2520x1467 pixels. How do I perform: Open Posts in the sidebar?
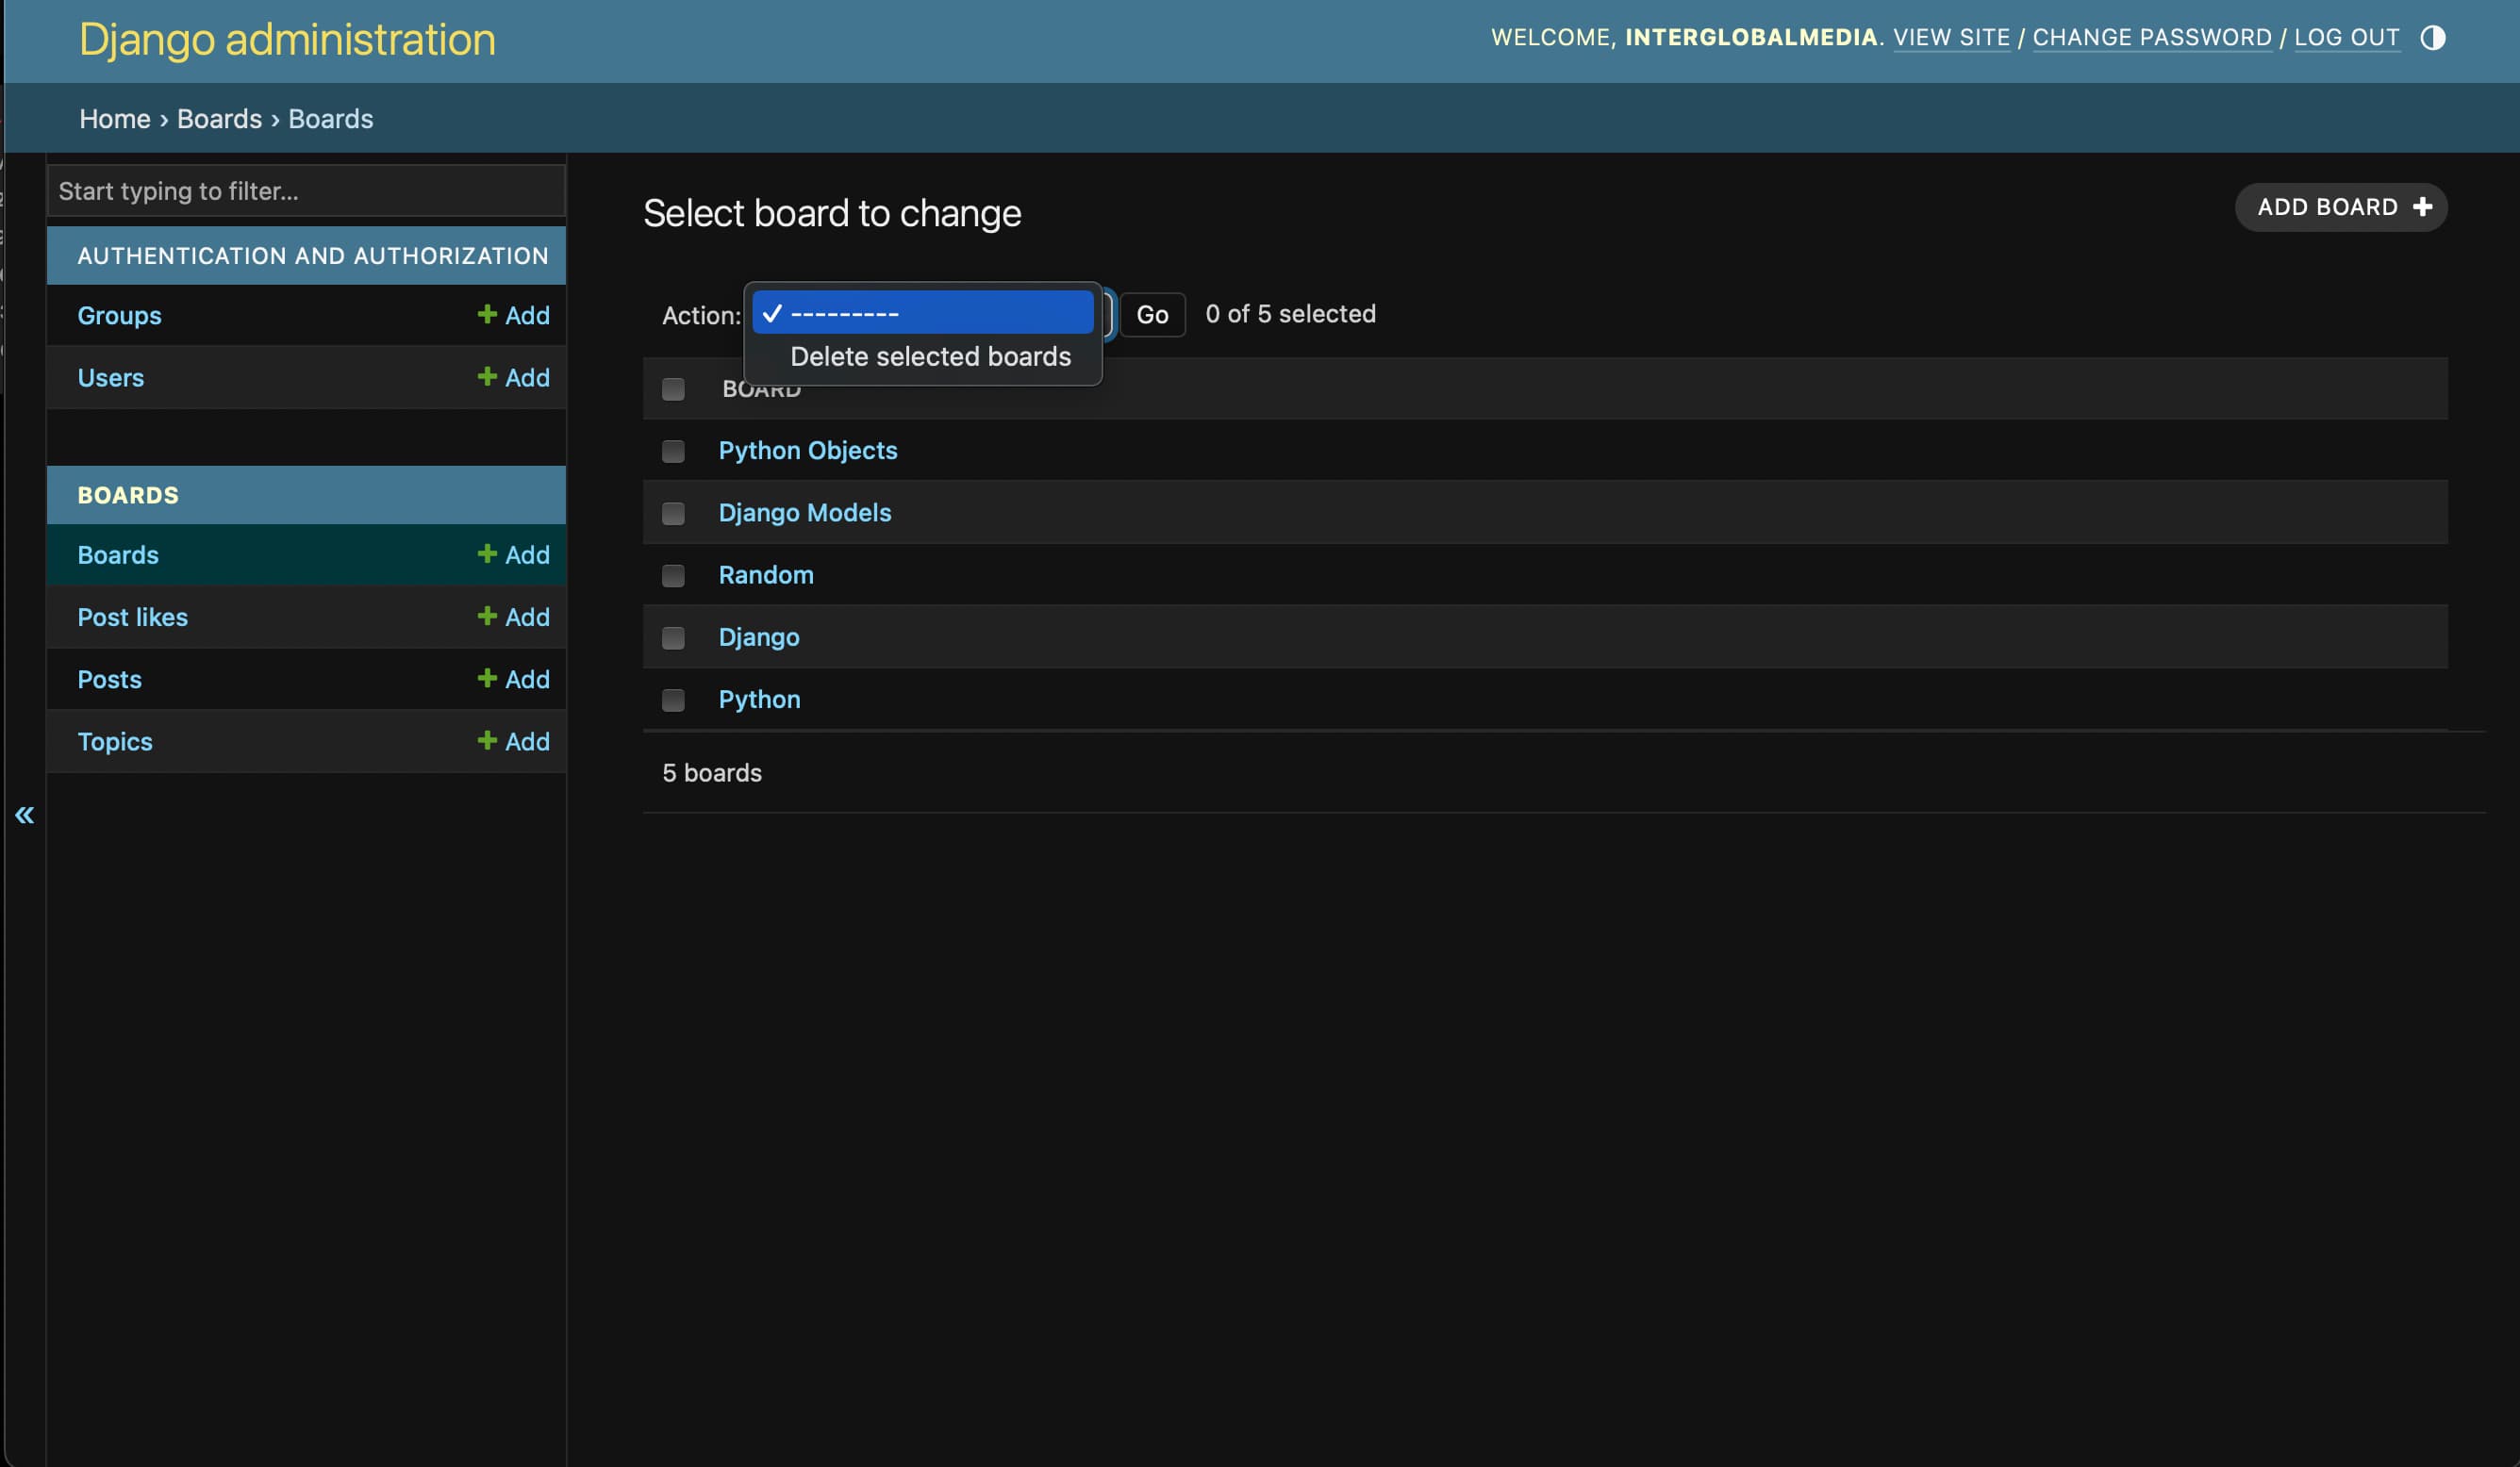pos(109,678)
